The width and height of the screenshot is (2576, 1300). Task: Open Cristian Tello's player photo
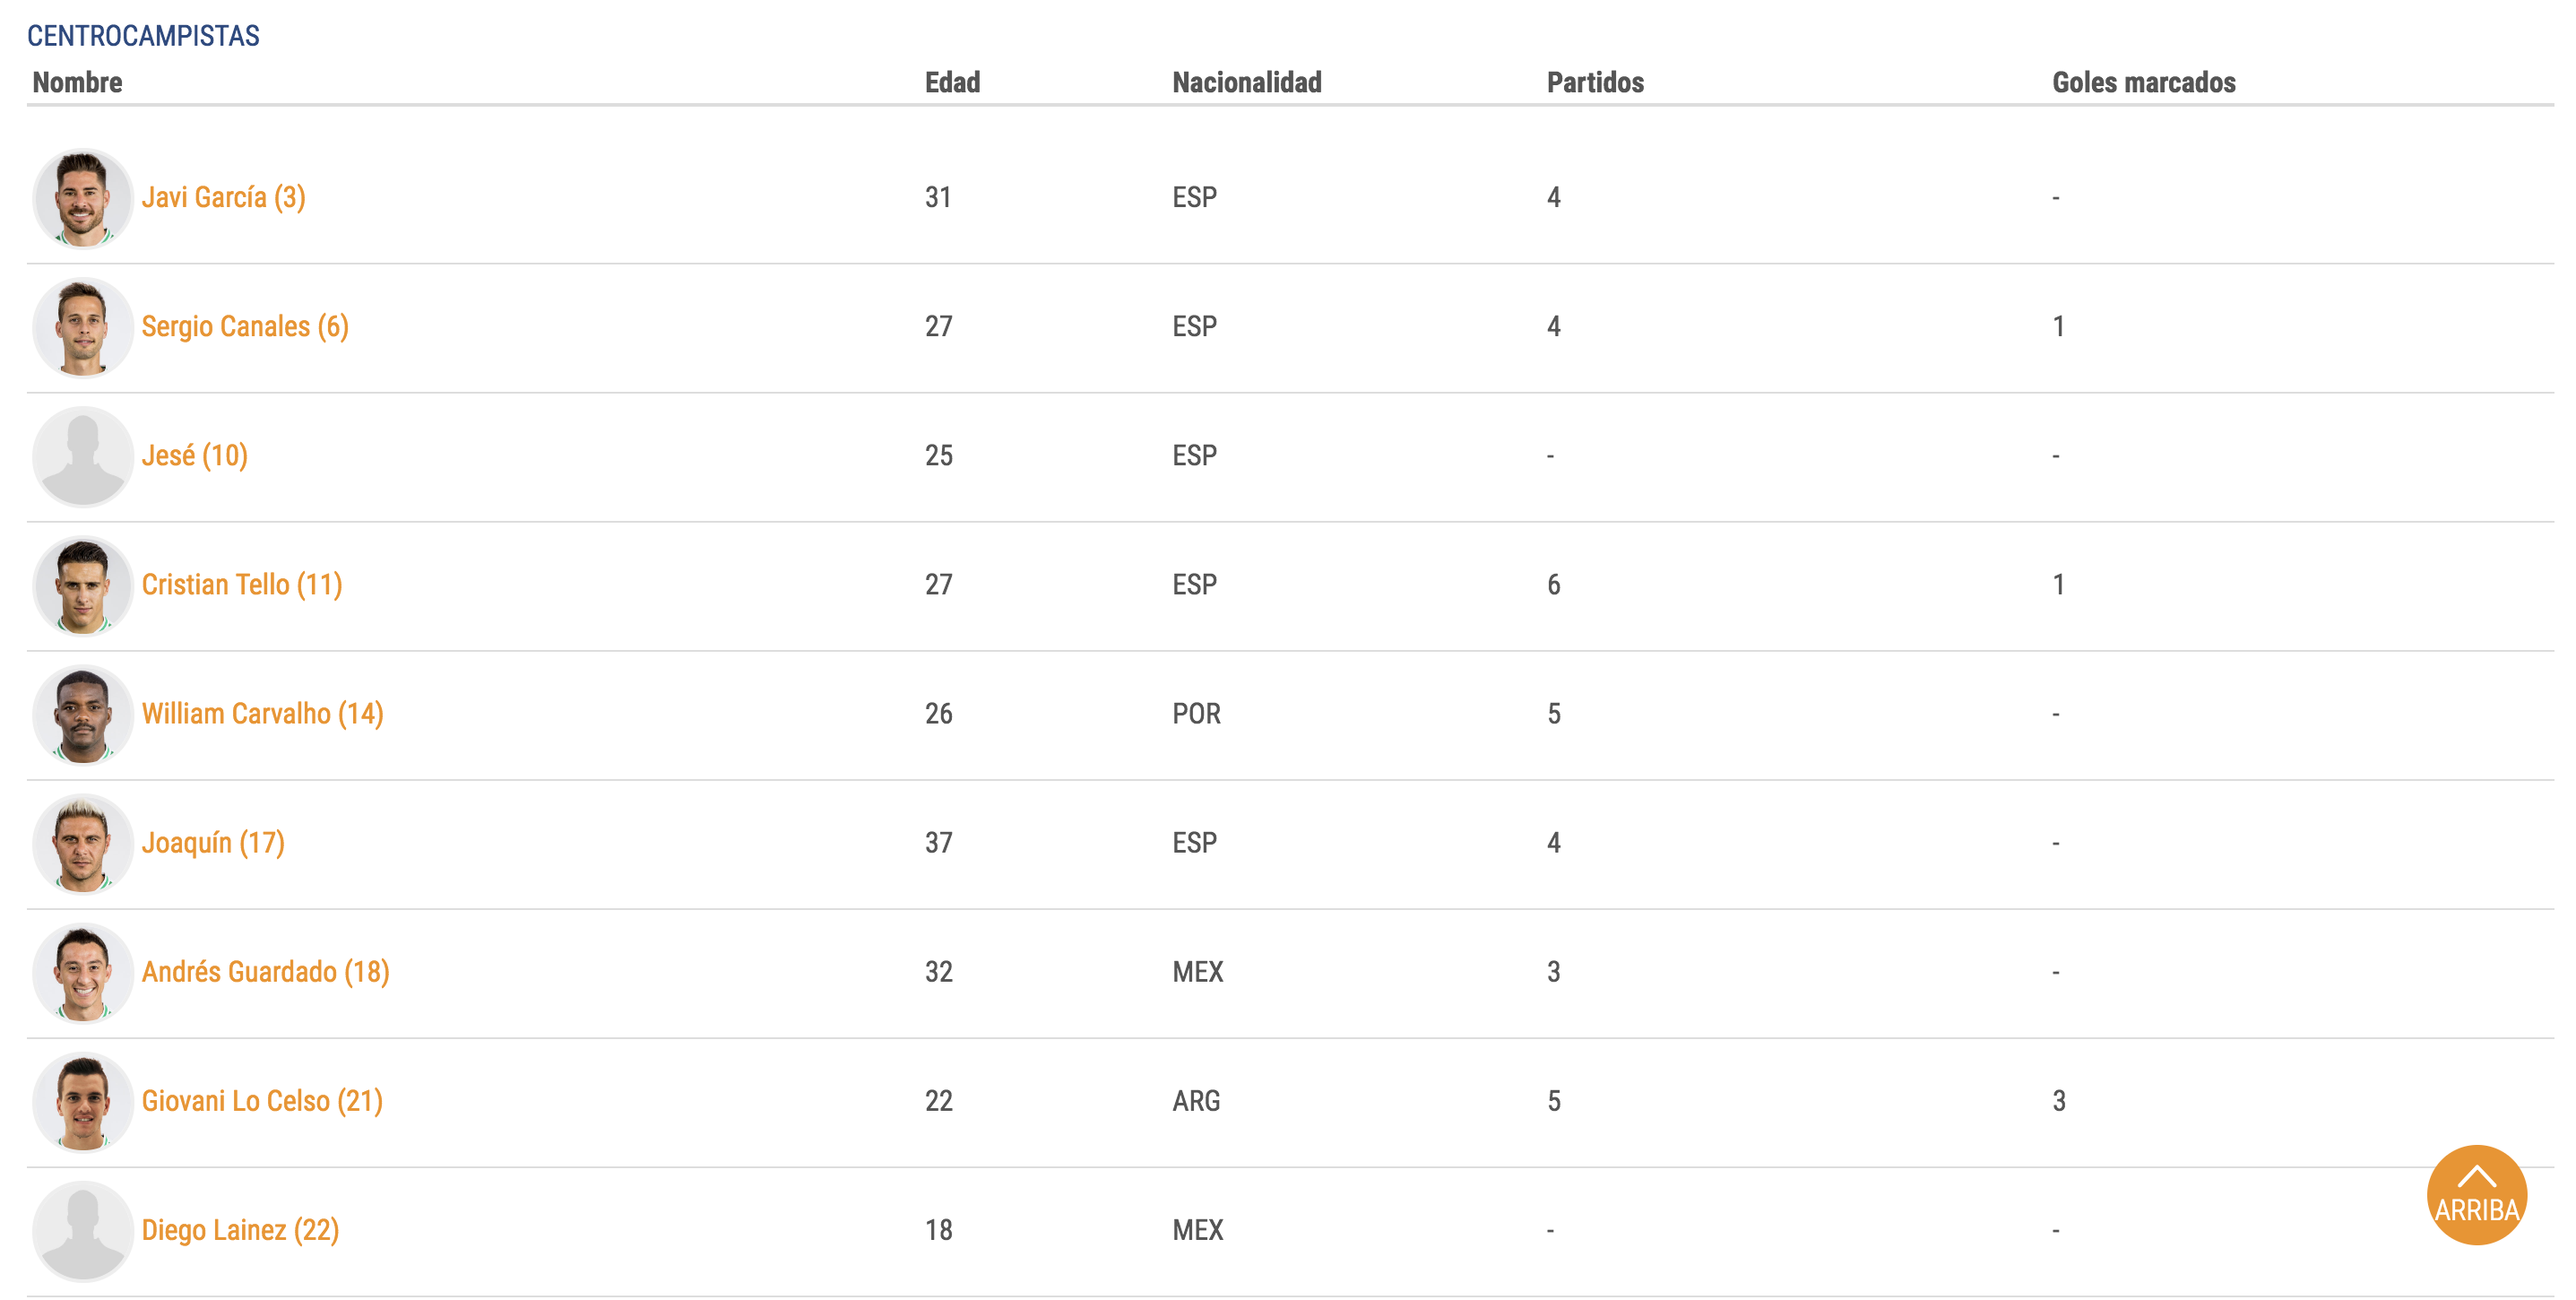[x=83, y=585]
